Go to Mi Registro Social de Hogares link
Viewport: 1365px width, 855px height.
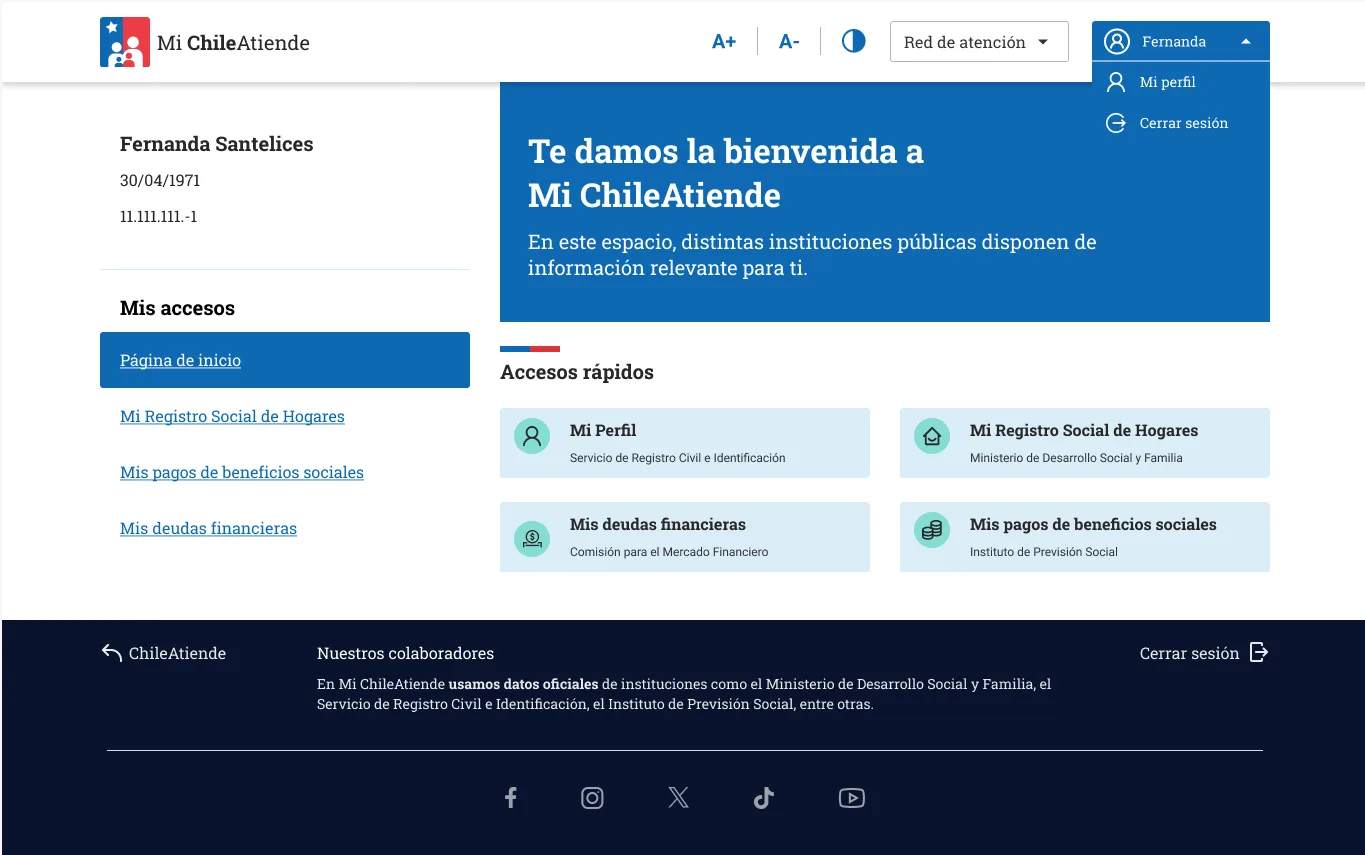(x=232, y=416)
